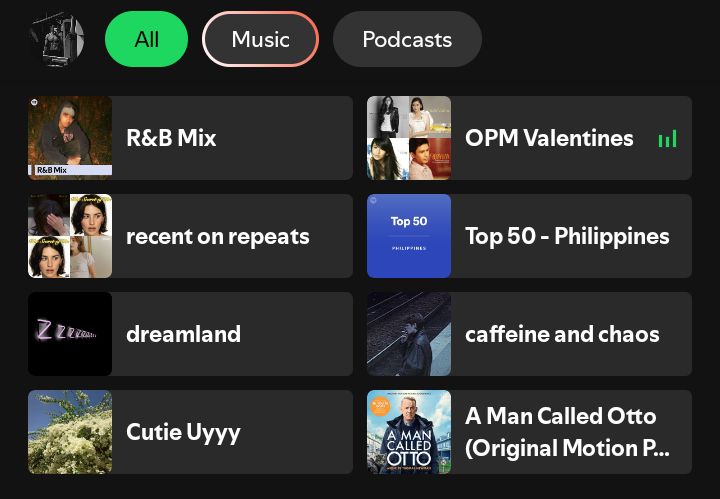Open the profile avatar picture

coord(56,40)
